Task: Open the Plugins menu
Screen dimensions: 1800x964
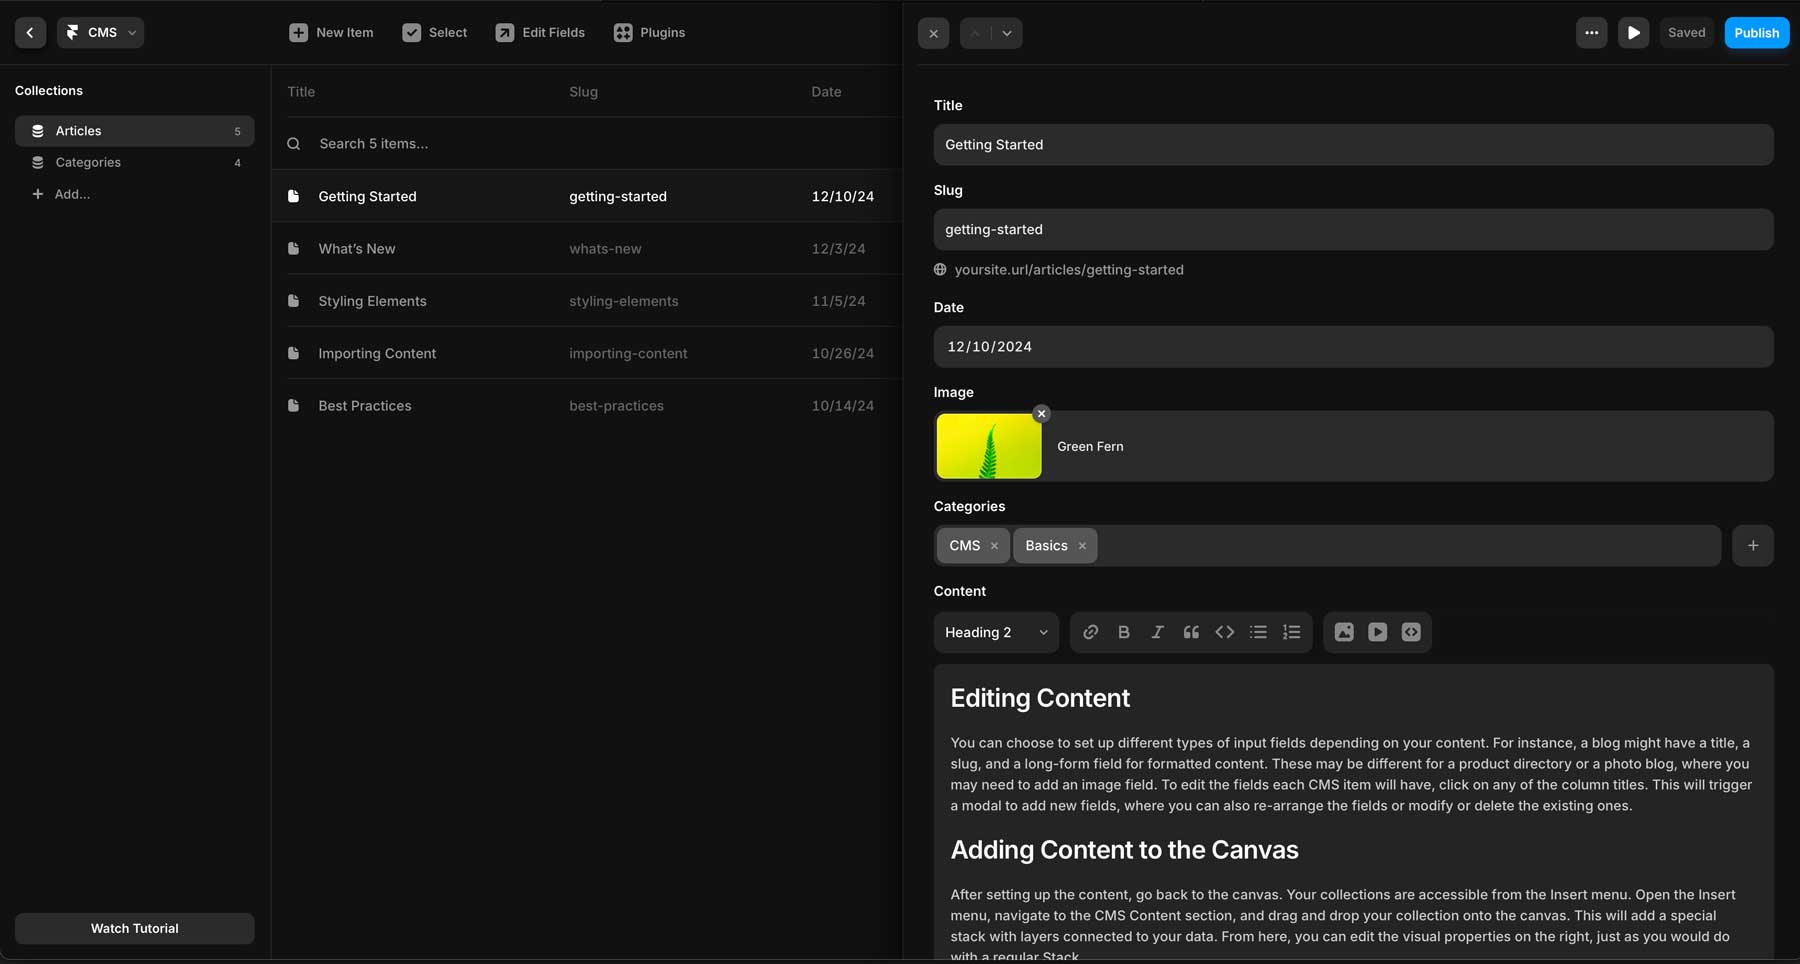Action: click(649, 32)
